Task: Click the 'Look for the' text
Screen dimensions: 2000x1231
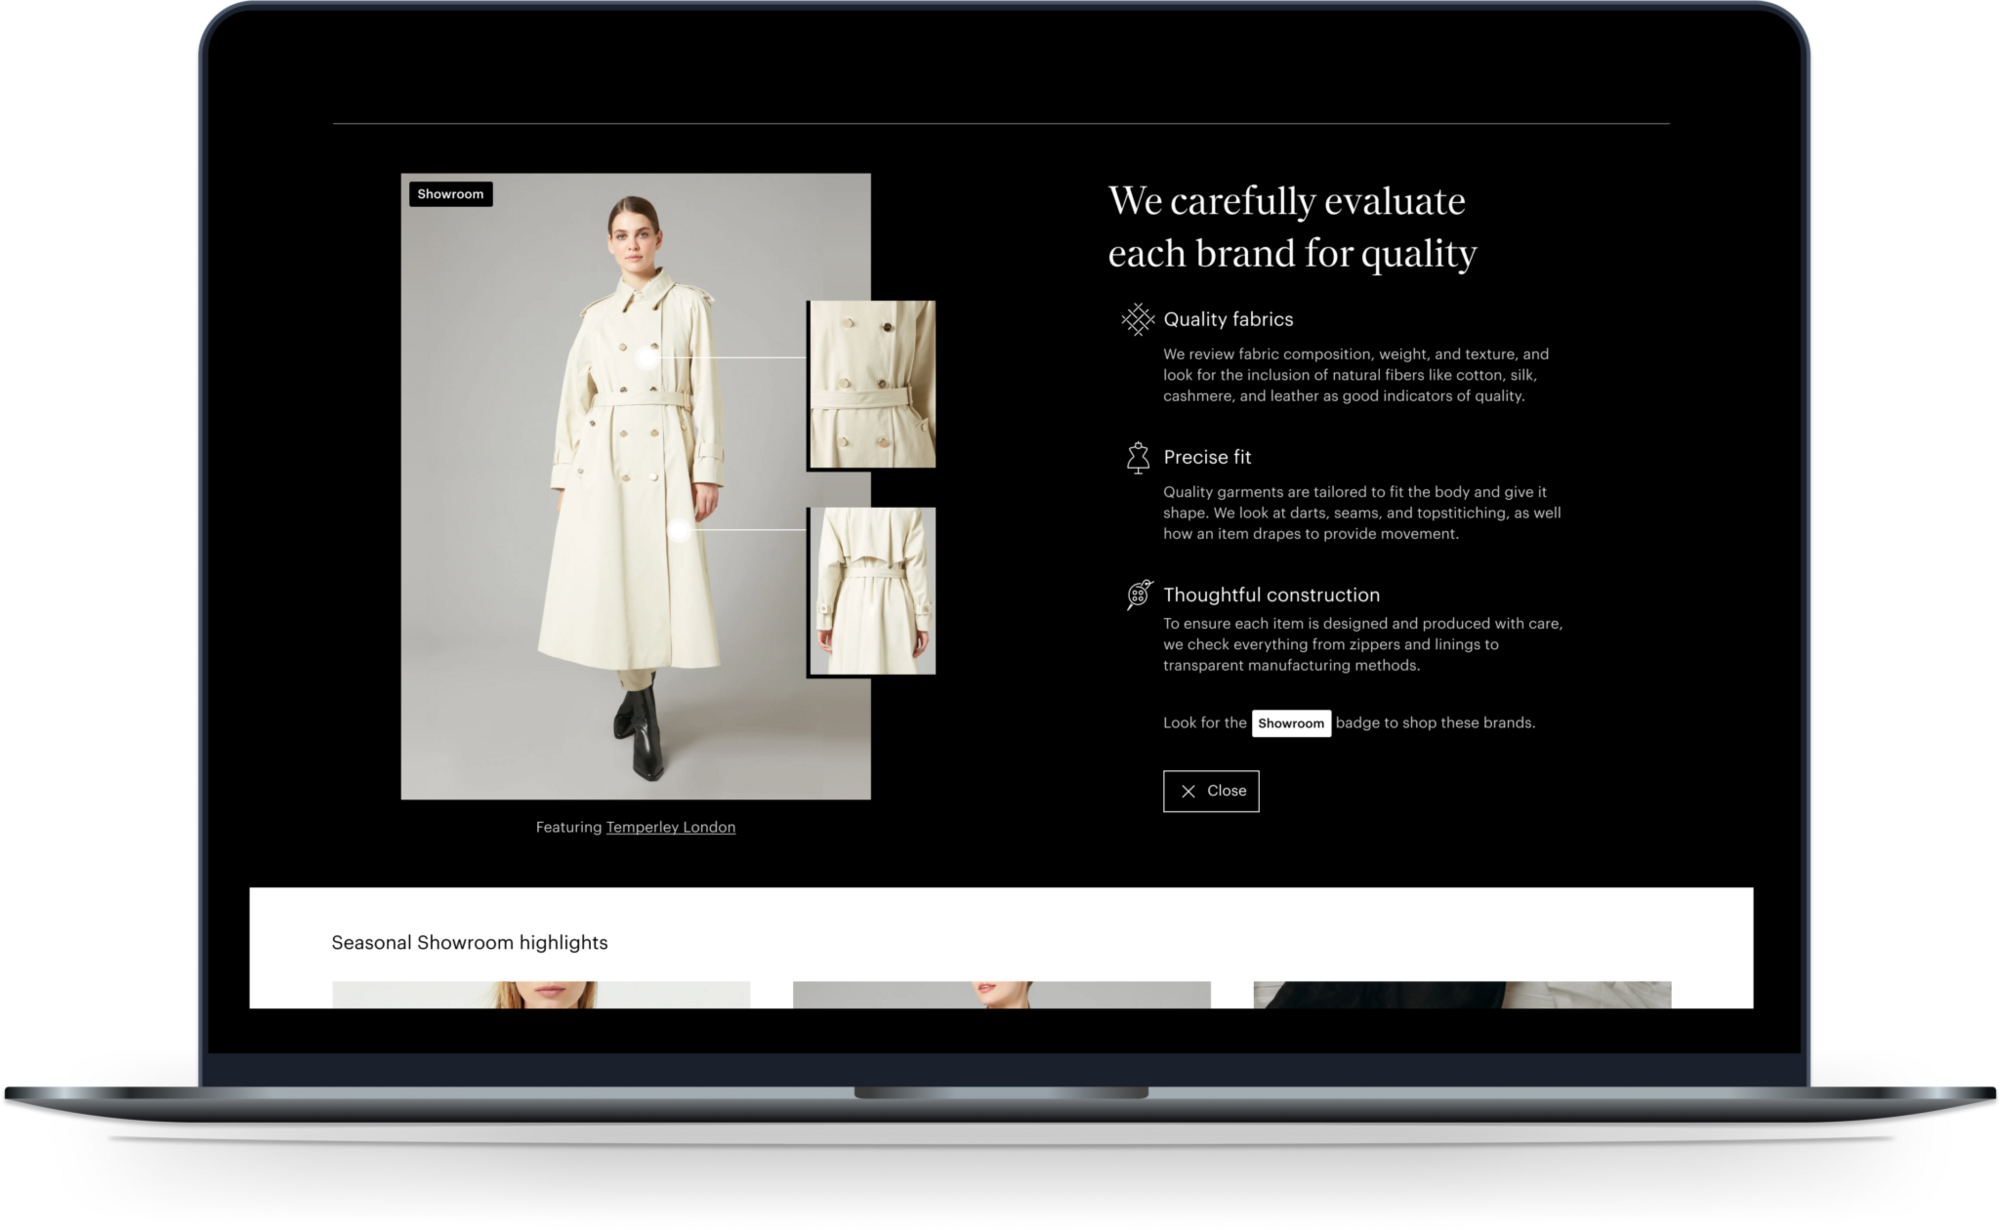Action: [x=1205, y=723]
